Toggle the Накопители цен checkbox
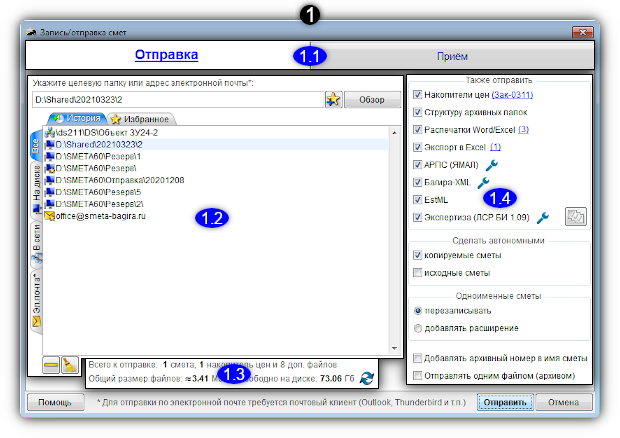 click(x=417, y=94)
